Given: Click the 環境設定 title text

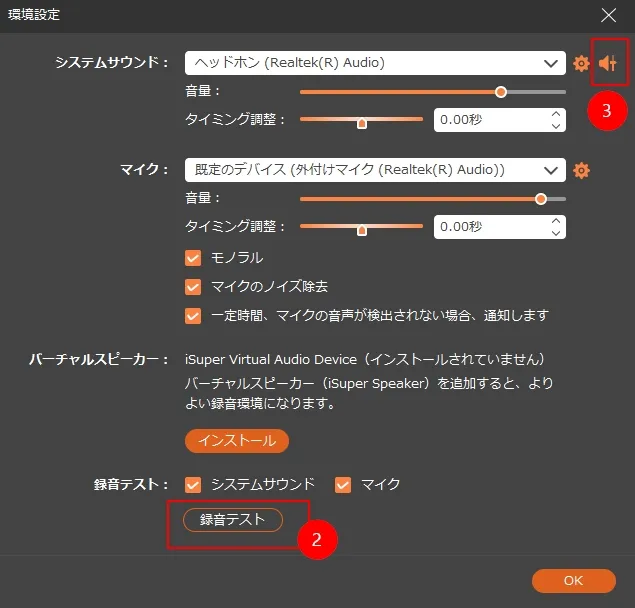Looking at the screenshot, I should click(34, 15).
